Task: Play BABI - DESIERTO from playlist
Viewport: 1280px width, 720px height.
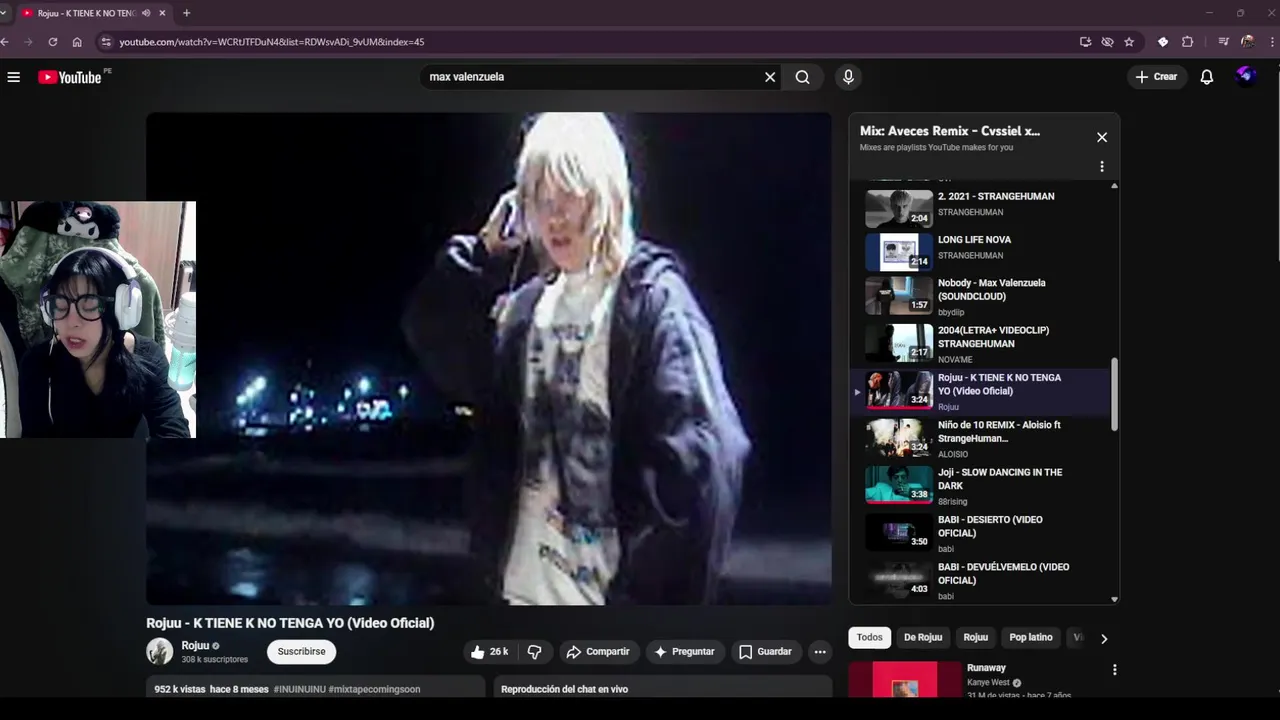Action: click(x=980, y=534)
